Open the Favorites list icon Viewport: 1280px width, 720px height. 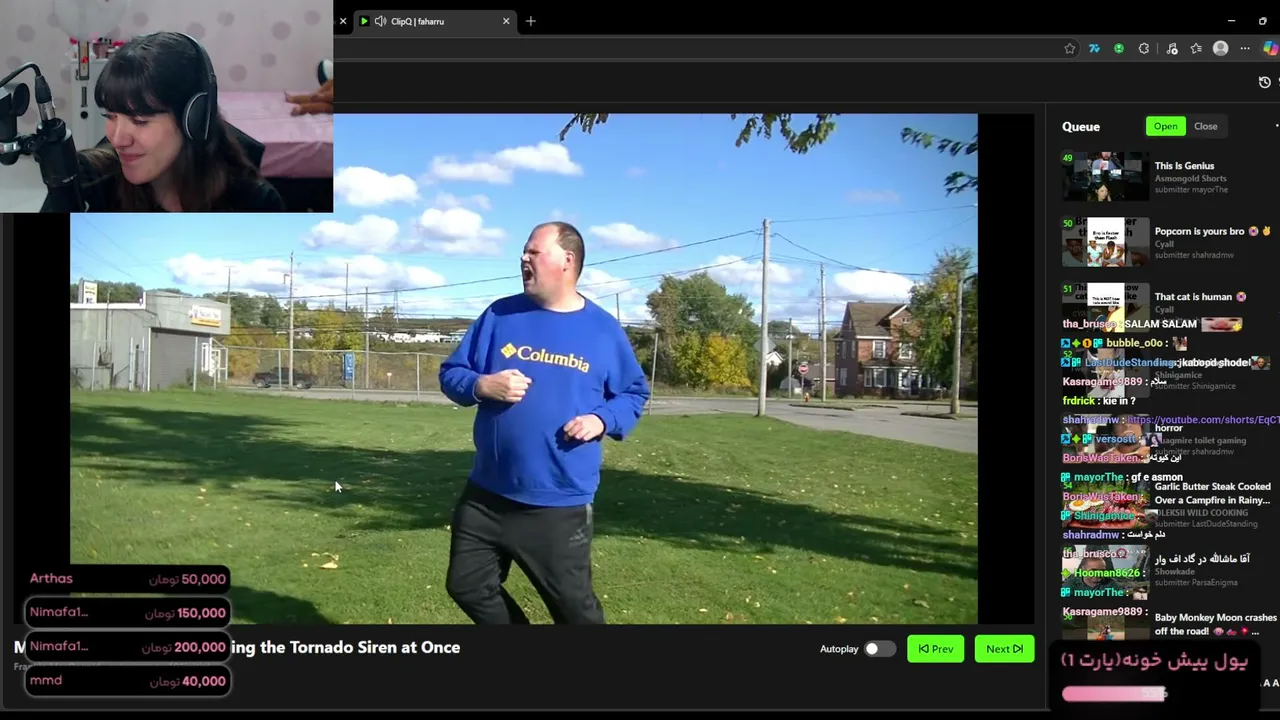[1196, 48]
